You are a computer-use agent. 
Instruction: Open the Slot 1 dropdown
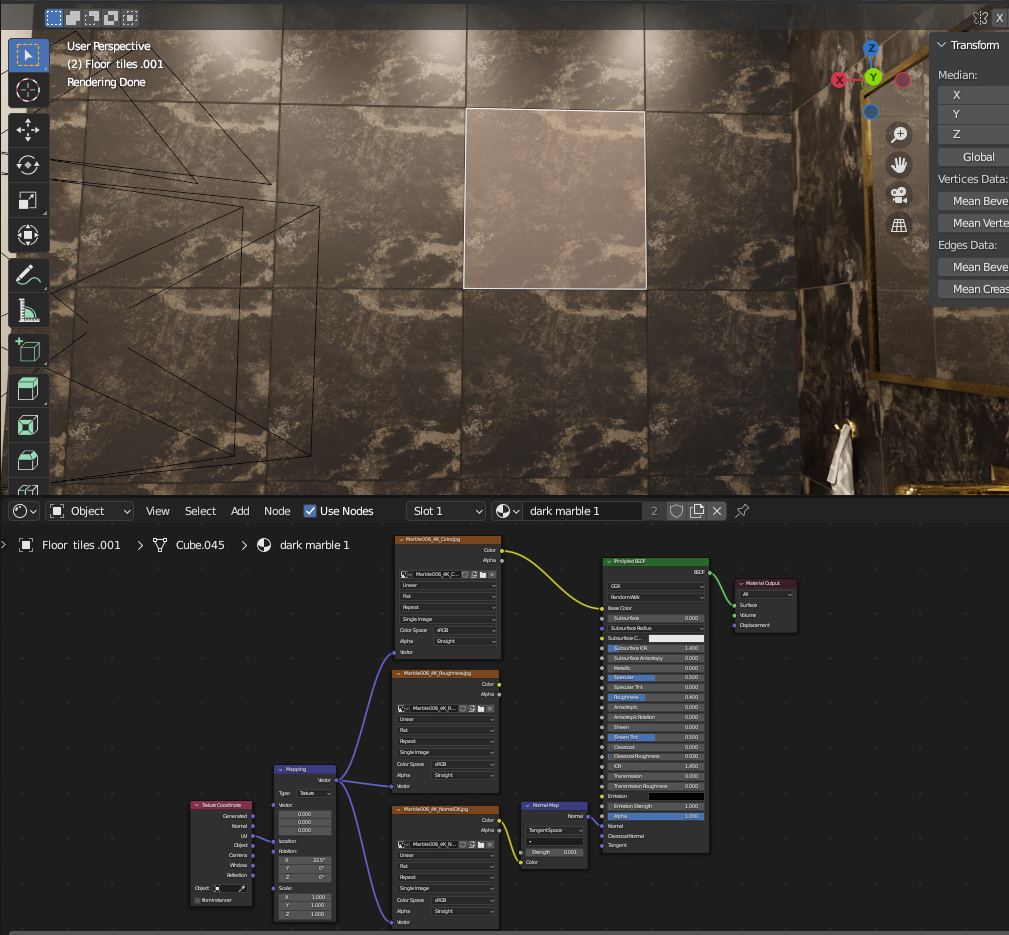click(x=446, y=511)
